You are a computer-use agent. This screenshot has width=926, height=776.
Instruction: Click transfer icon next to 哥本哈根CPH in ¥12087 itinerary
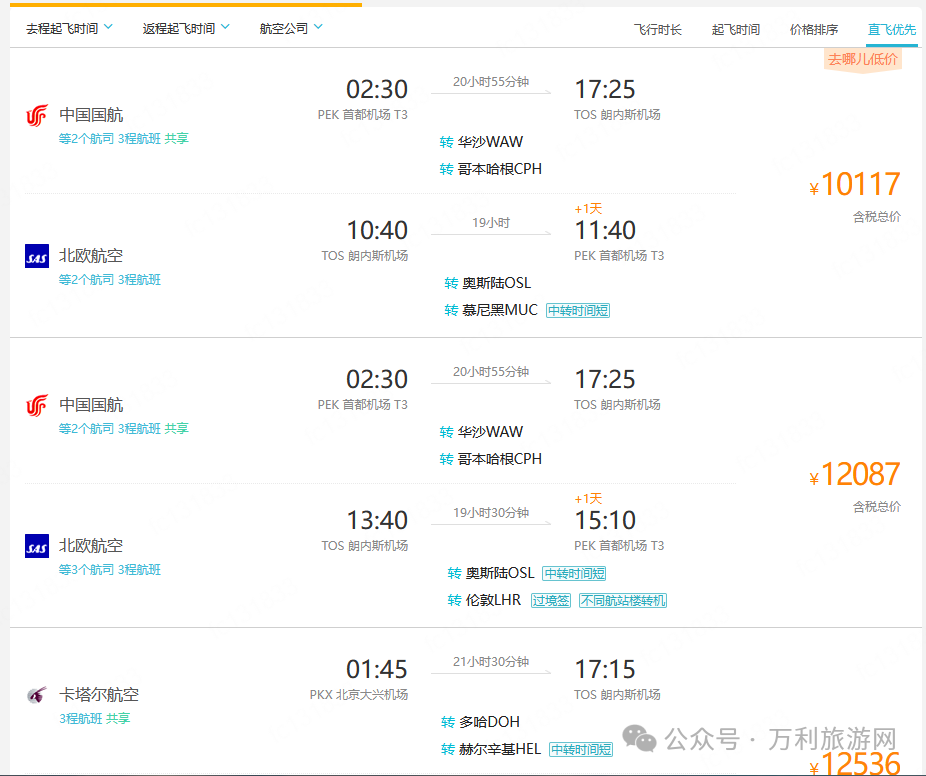pyautogui.click(x=446, y=459)
